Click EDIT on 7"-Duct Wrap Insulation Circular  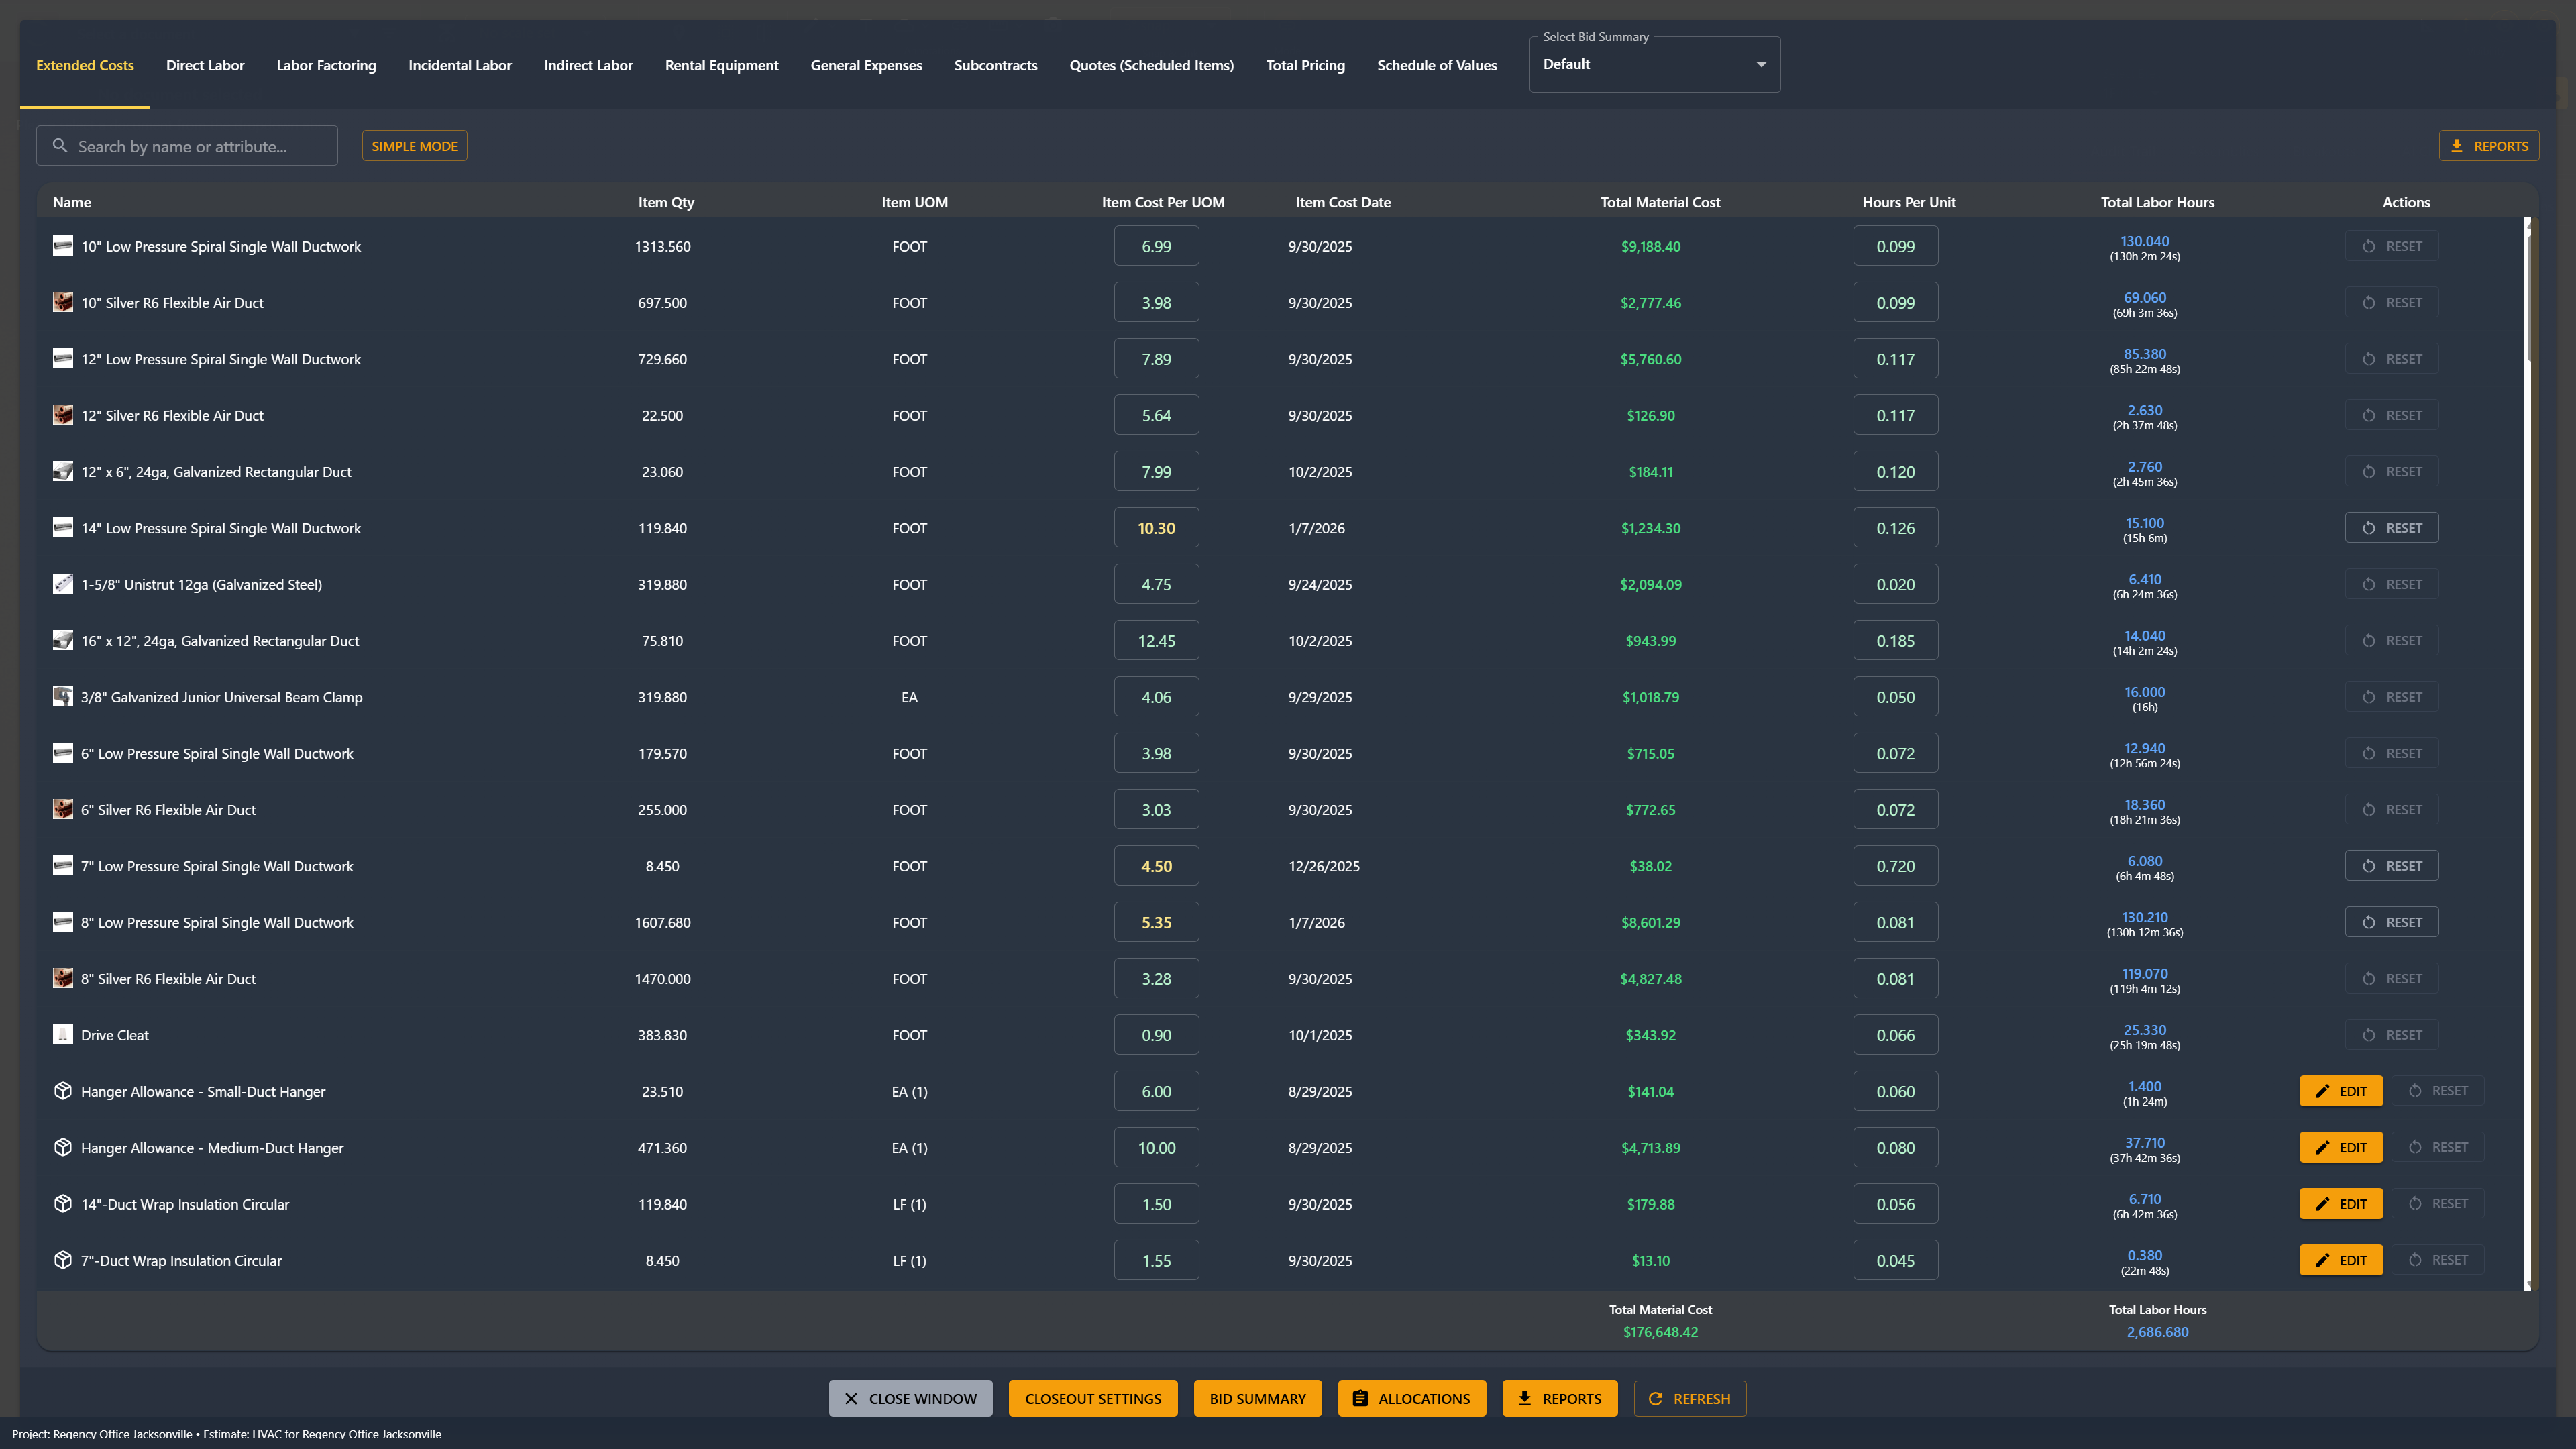pos(2341,1260)
